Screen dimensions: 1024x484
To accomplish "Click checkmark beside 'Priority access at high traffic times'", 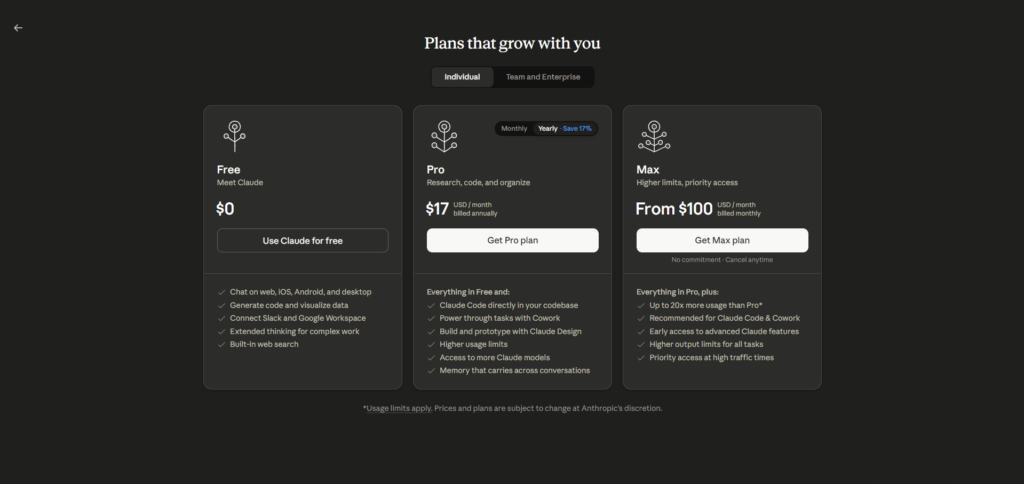I will click(x=641, y=358).
